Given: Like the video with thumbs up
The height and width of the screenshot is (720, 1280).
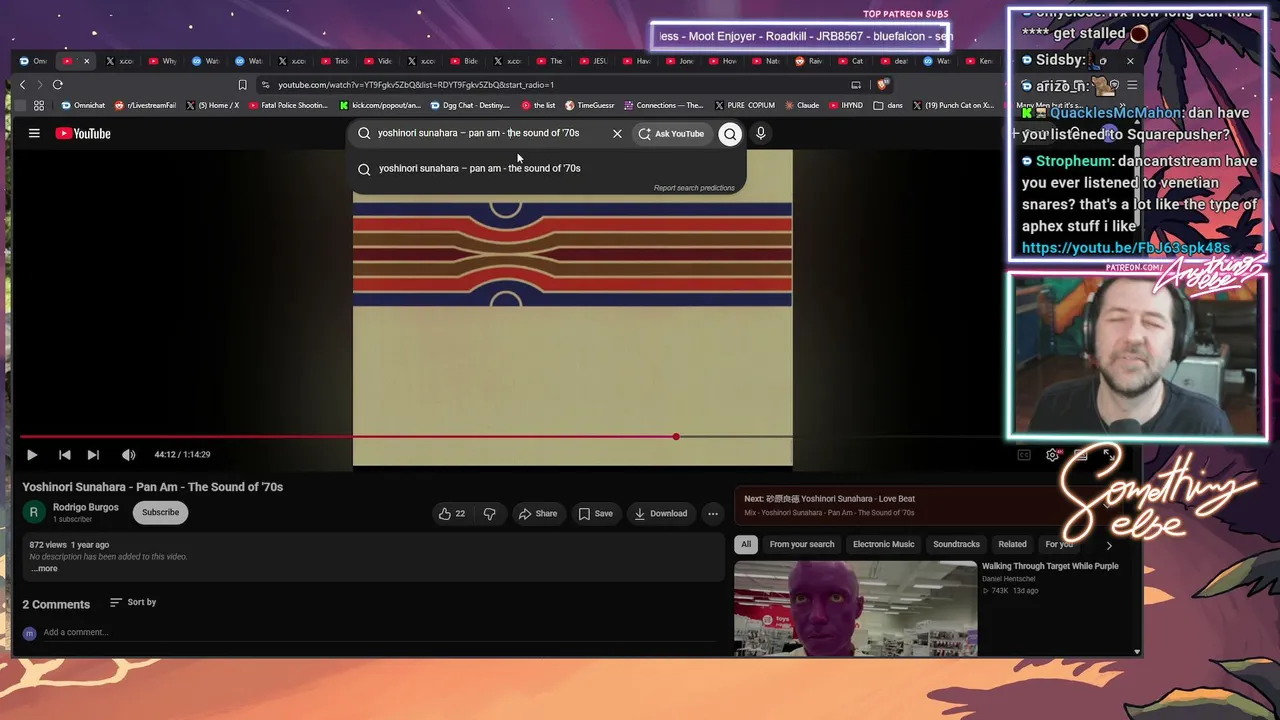Looking at the screenshot, I should coord(452,513).
